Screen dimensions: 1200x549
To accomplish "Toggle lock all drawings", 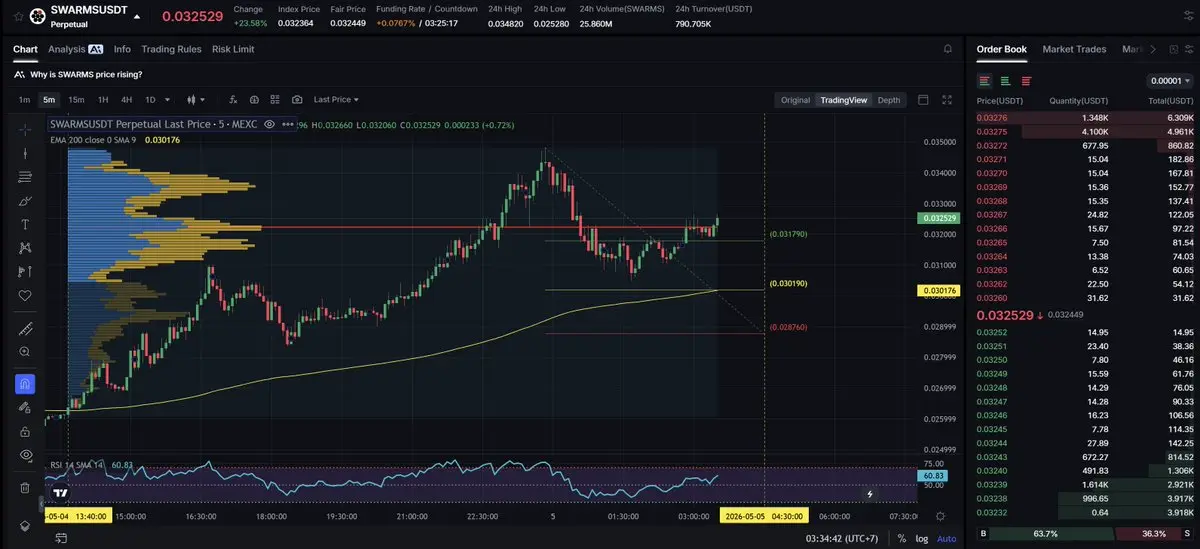I will click(x=25, y=432).
